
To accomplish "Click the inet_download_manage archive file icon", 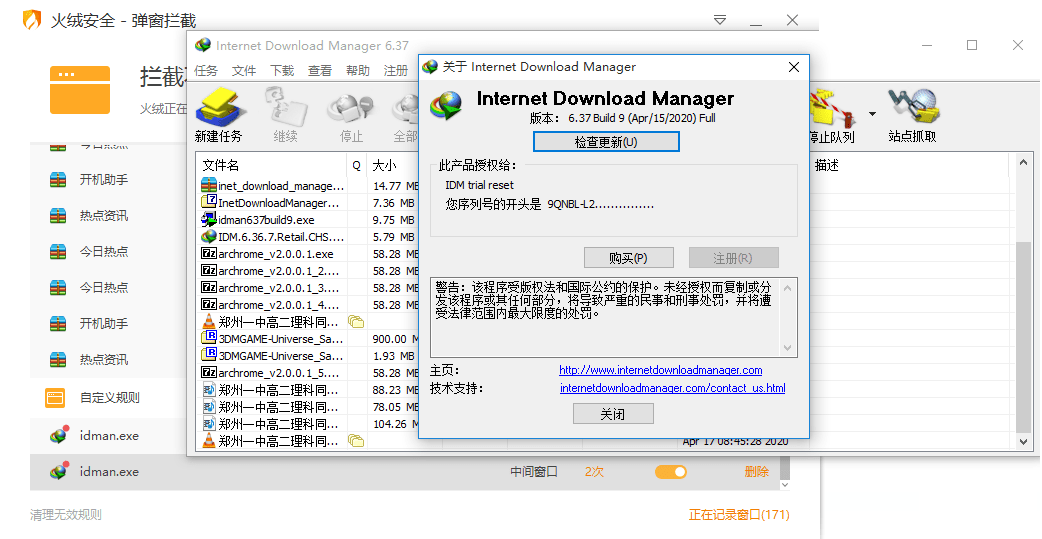I will pos(209,185).
